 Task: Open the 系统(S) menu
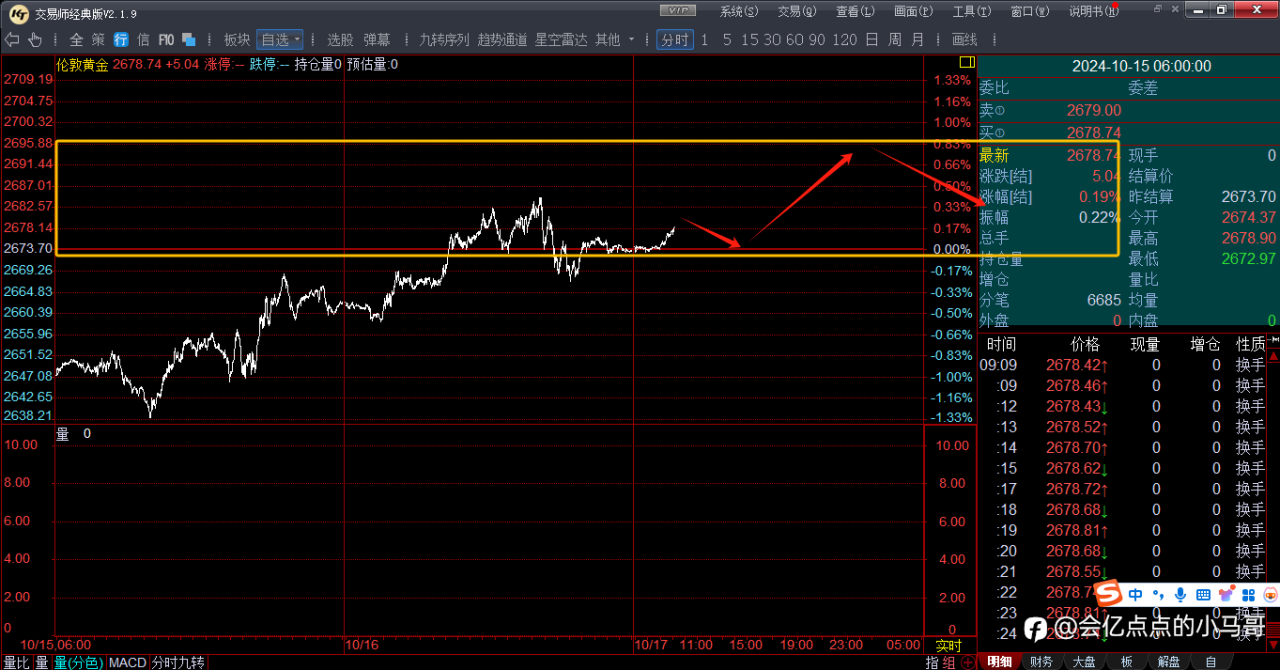tap(739, 11)
